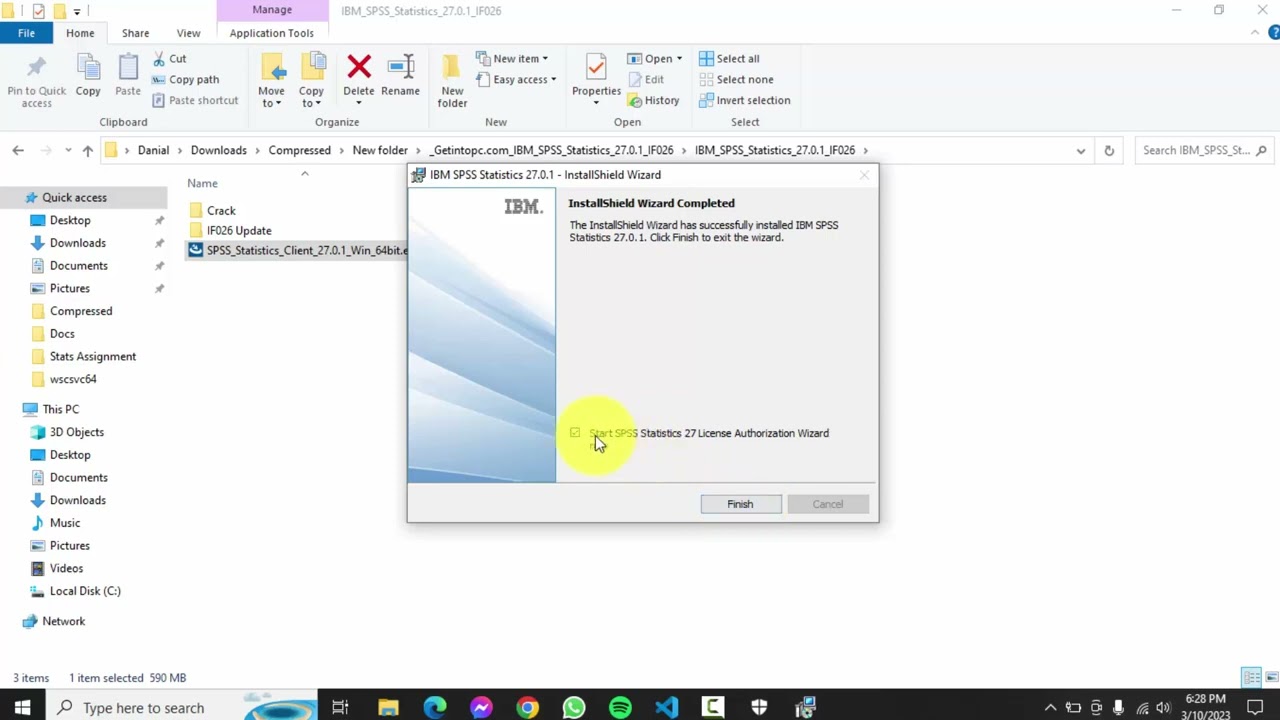This screenshot has height=720, width=1280.
Task: Switch to the View ribbon tab
Action: coord(188,33)
